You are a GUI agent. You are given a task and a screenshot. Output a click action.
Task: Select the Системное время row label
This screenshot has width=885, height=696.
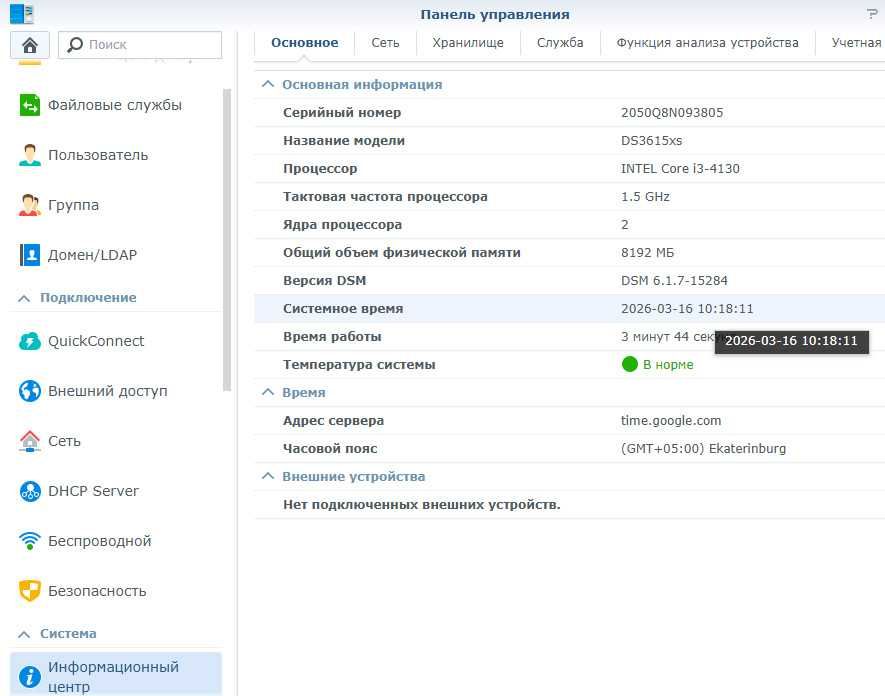coord(343,309)
